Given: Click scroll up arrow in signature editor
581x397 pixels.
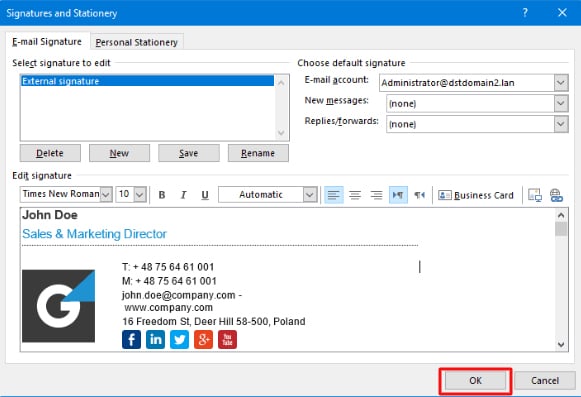Looking at the screenshot, I should pos(561,215).
